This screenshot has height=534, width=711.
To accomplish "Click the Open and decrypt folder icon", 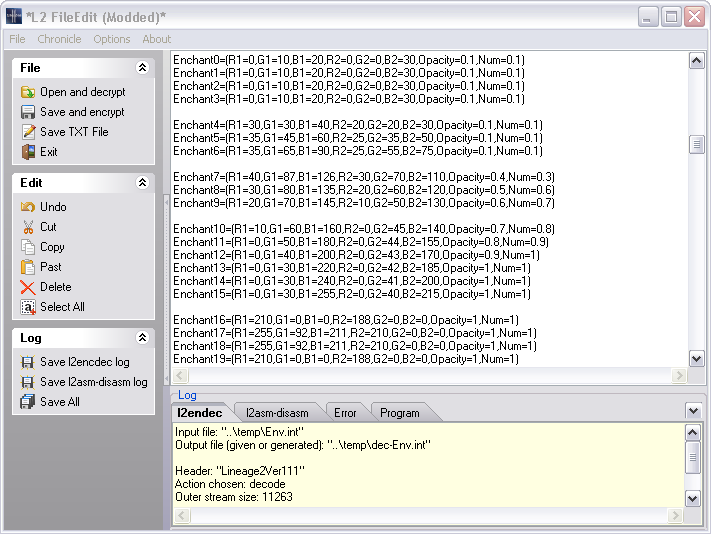I will click(x=28, y=92).
